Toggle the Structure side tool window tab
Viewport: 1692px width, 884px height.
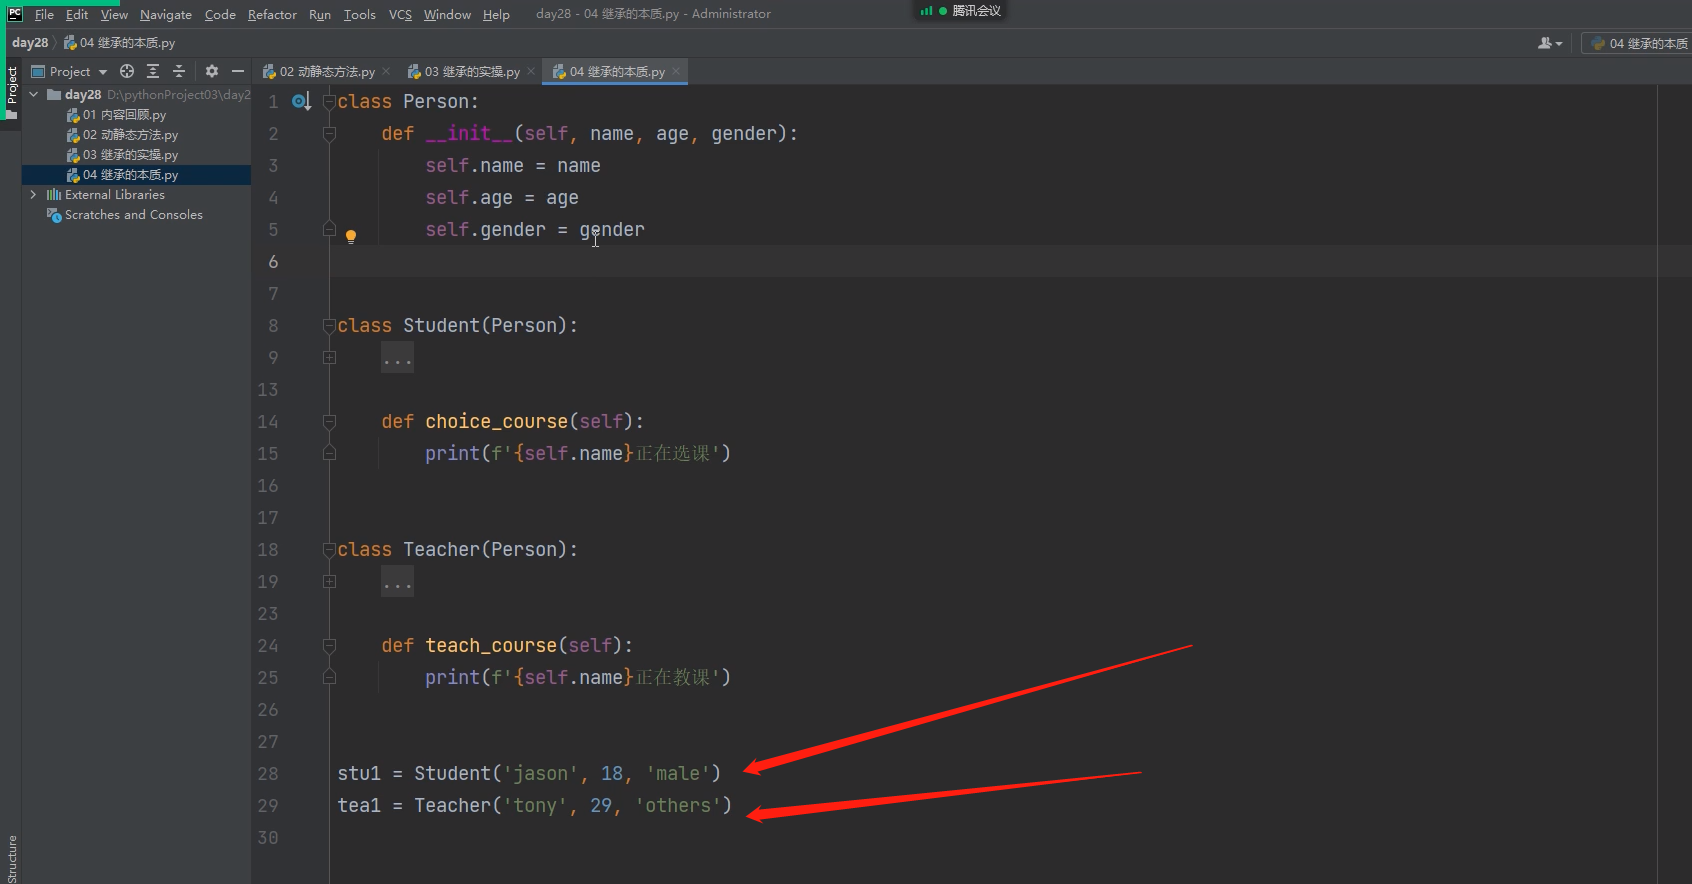pos(12,858)
